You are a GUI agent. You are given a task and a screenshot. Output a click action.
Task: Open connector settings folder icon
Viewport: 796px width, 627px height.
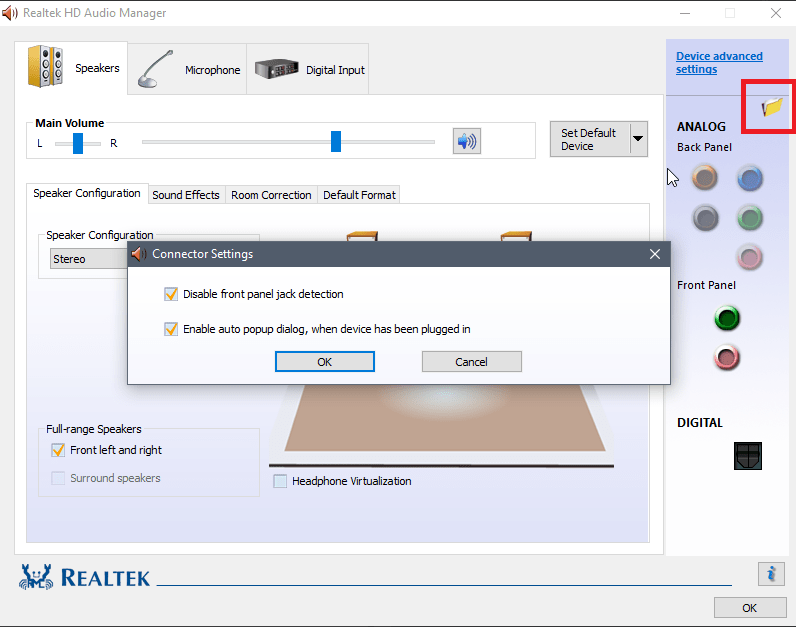772,107
